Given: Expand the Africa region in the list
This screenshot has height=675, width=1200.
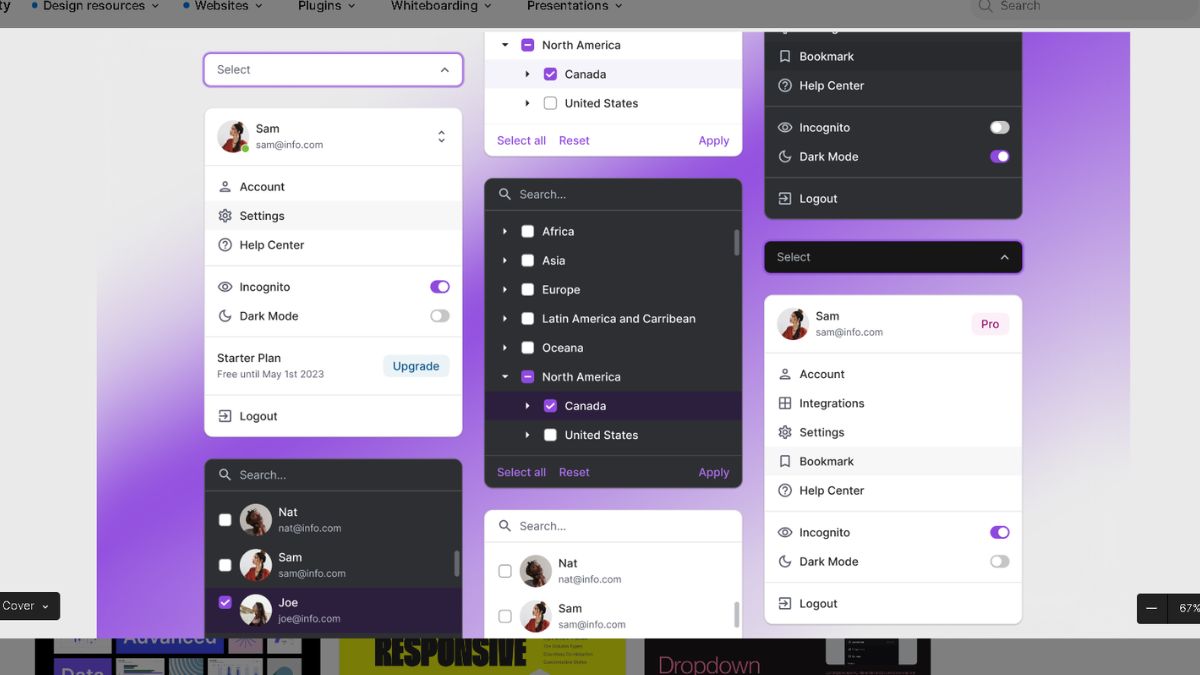Looking at the screenshot, I should (505, 231).
